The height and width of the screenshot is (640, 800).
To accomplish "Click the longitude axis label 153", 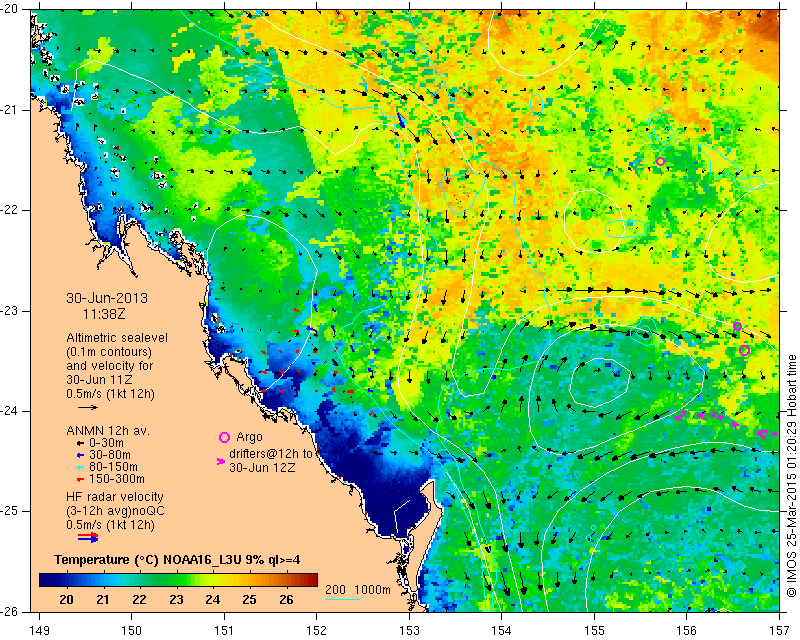I will click(409, 631).
